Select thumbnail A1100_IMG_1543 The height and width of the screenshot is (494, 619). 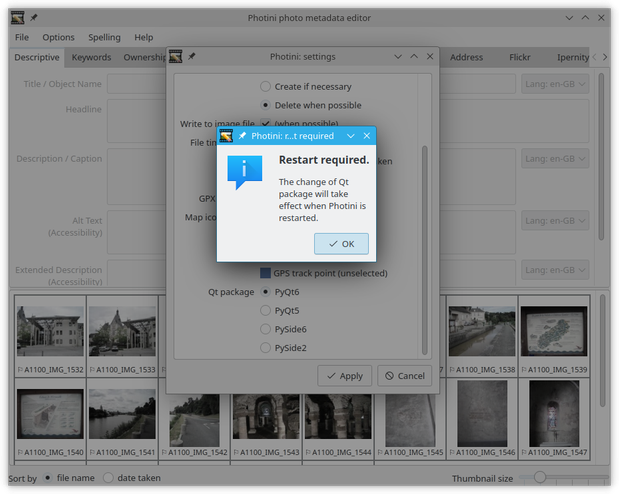(266, 423)
